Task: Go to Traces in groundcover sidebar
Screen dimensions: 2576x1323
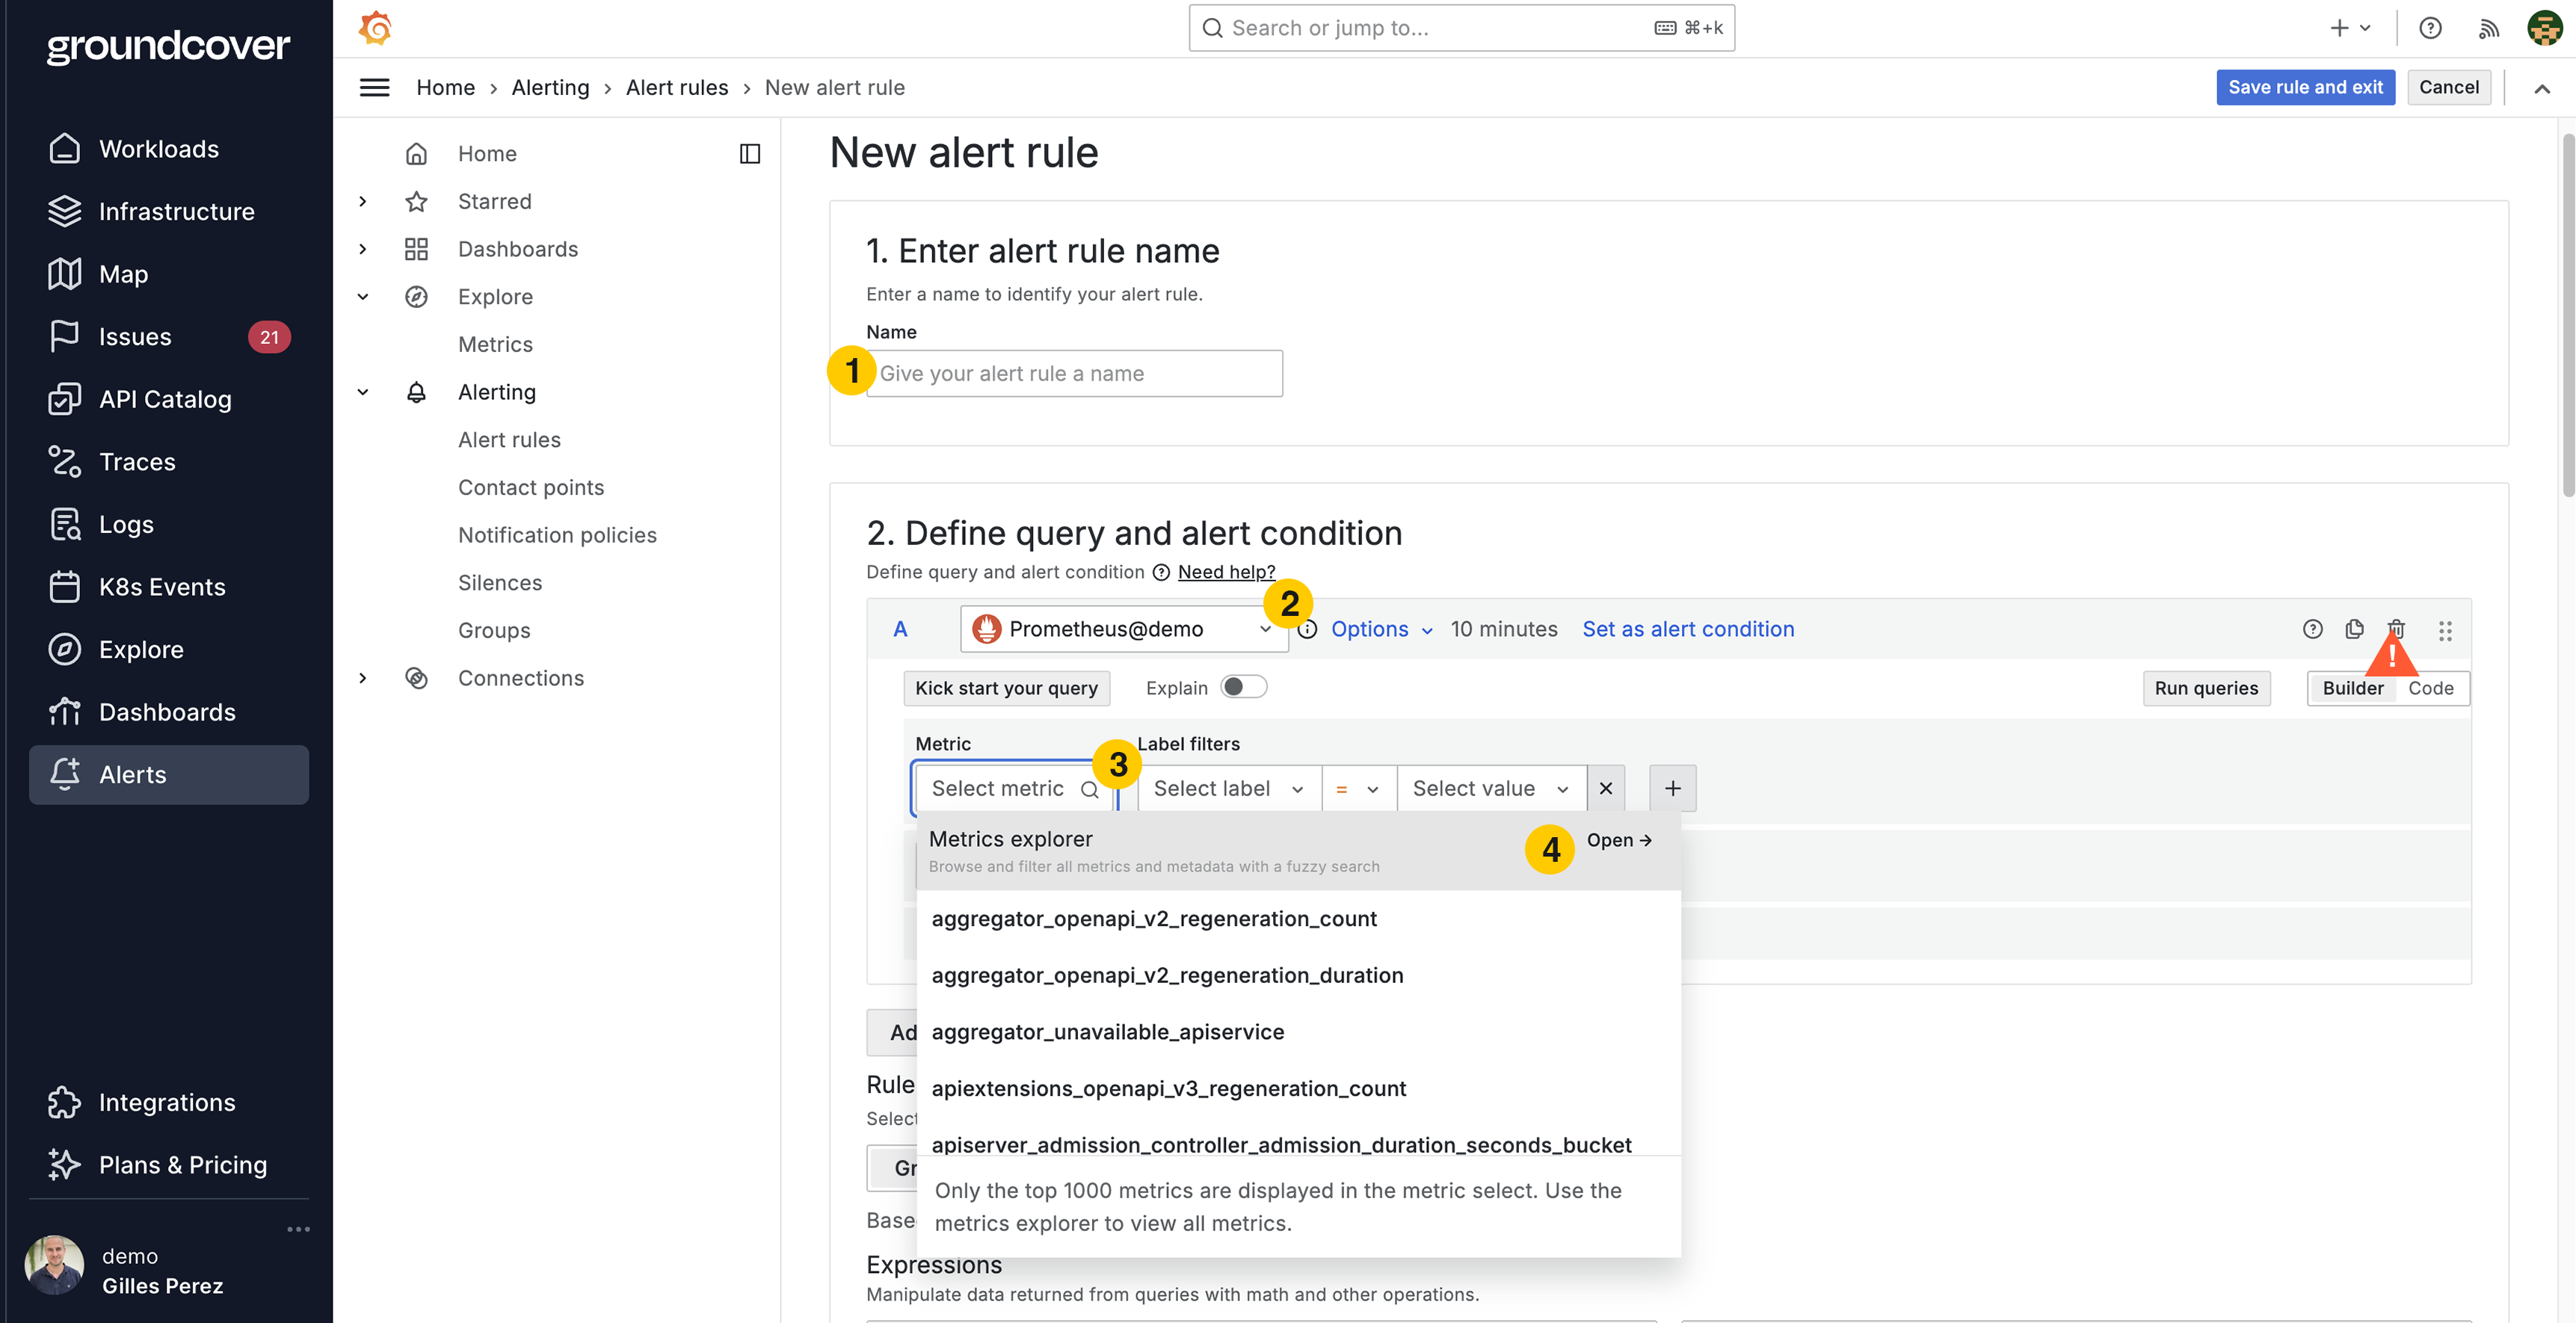Action: (x=137, y=462)
